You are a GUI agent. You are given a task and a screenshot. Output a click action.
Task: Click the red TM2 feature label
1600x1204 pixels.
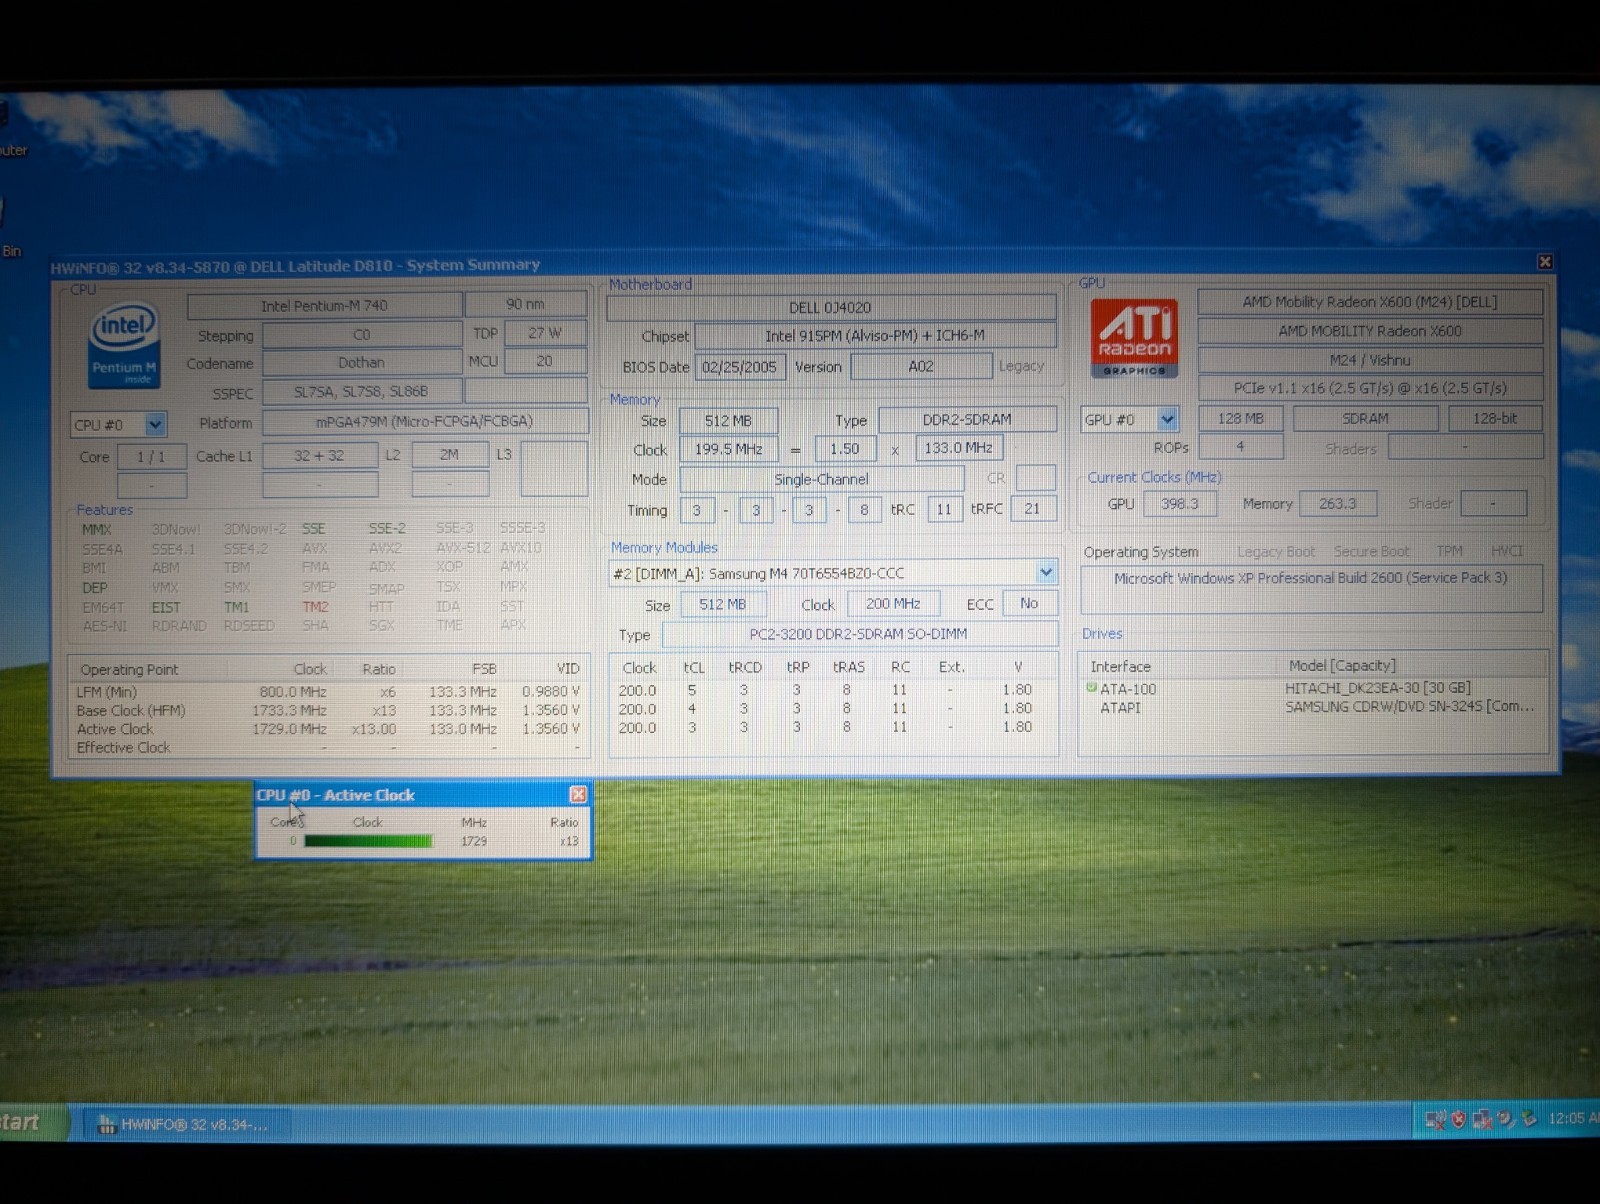315,606
